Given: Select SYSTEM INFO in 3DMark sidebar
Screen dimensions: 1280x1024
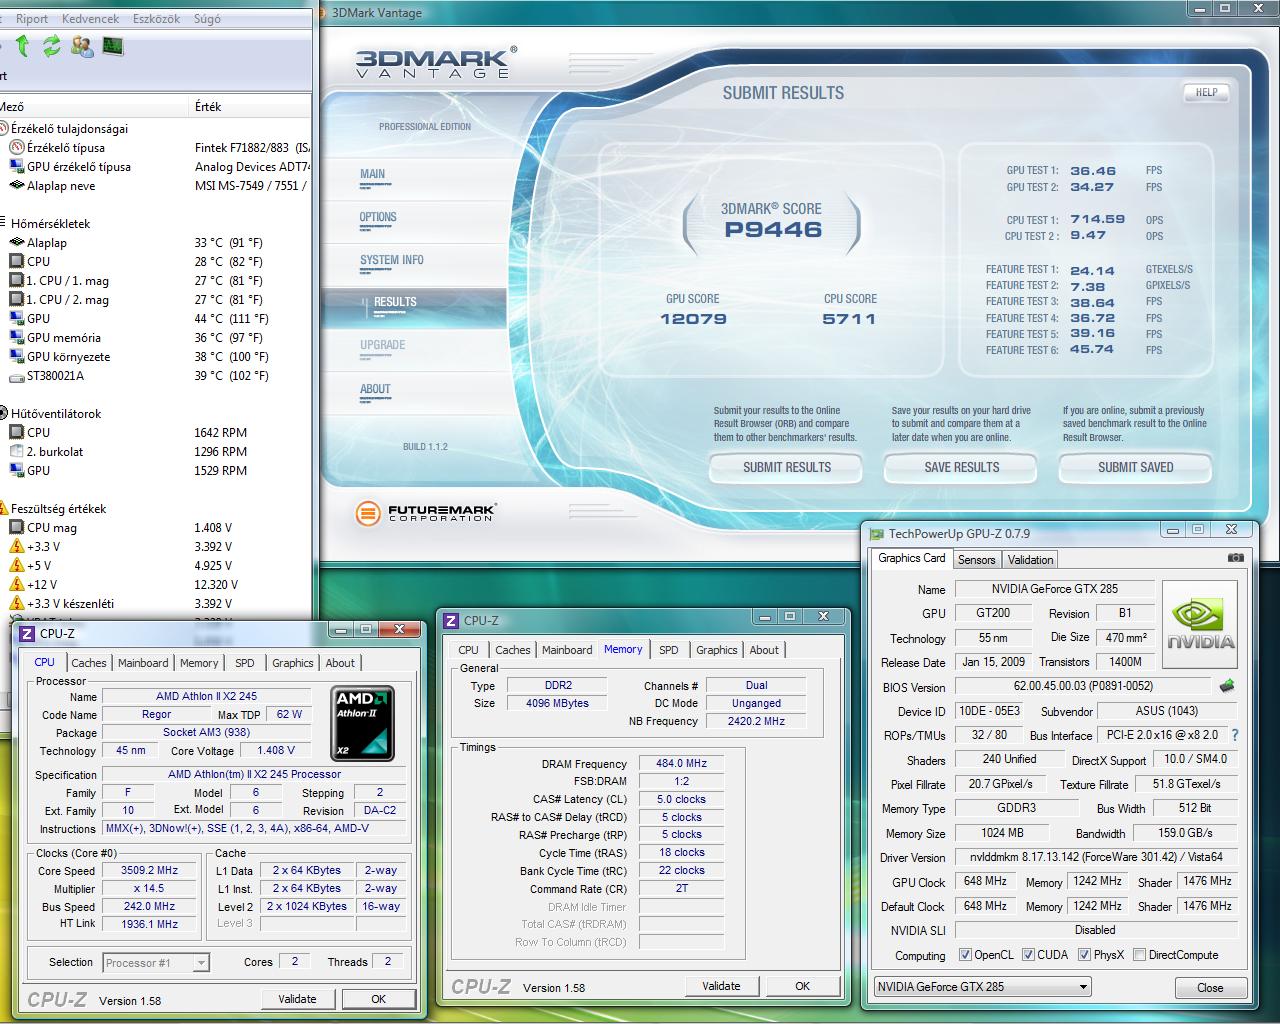Looking at the screenshot, I should click(x=392, y=260).
